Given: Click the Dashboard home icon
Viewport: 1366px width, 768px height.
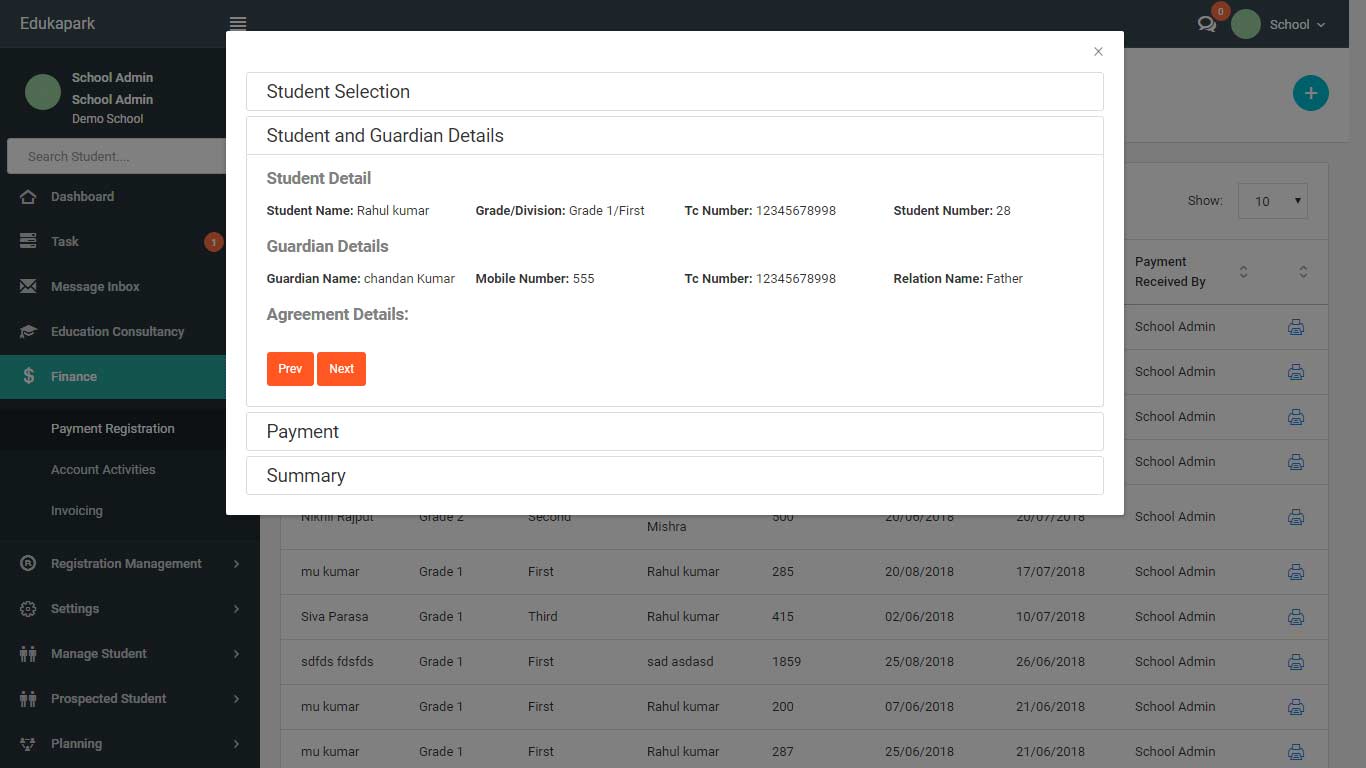Looking at the screenshot, I should coord(28,196).
